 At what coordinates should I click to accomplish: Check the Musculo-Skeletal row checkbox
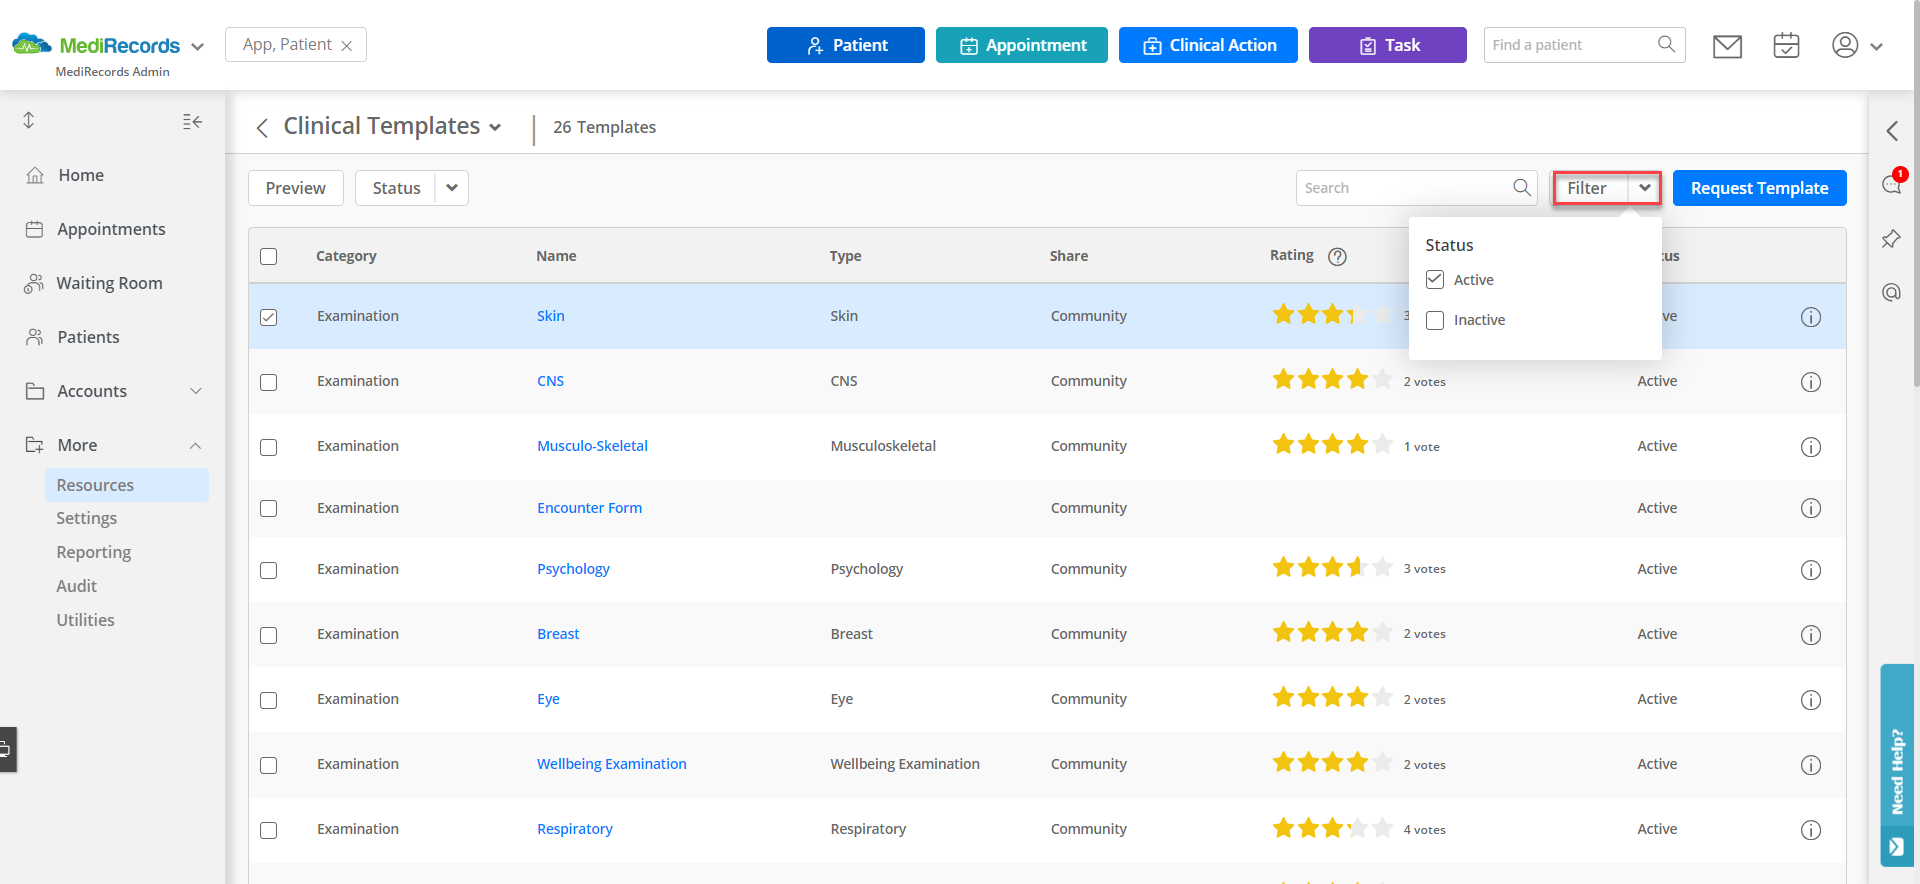pyautogui.click(x=269, y=447)
